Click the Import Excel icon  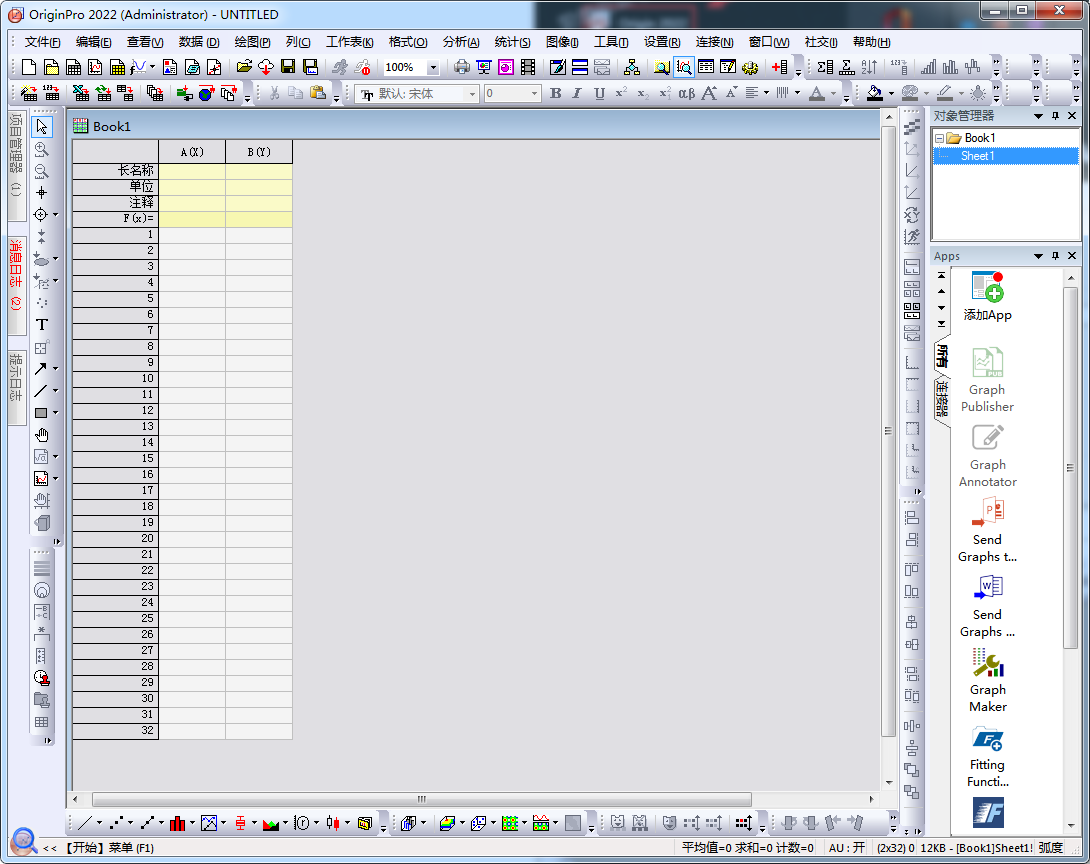click(81, 93)
